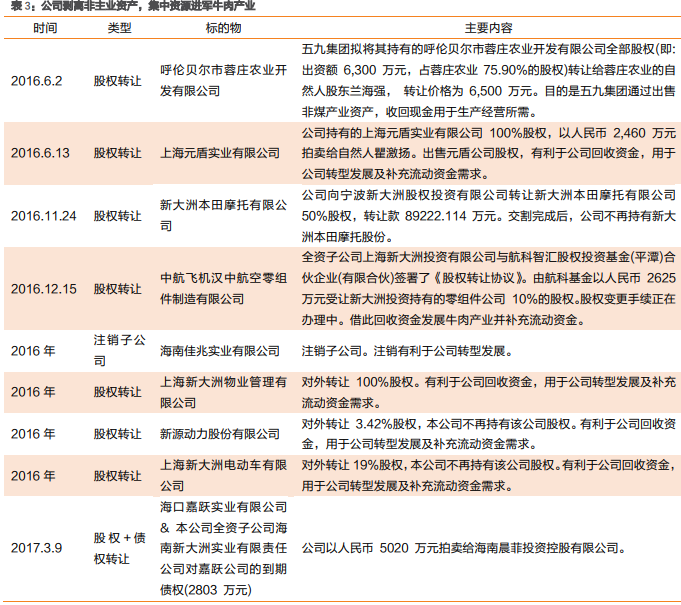Click 中航飞机汉中航空零组件制造有限公司 cell
The image size is (681, 605).
[x=223, y=288]
